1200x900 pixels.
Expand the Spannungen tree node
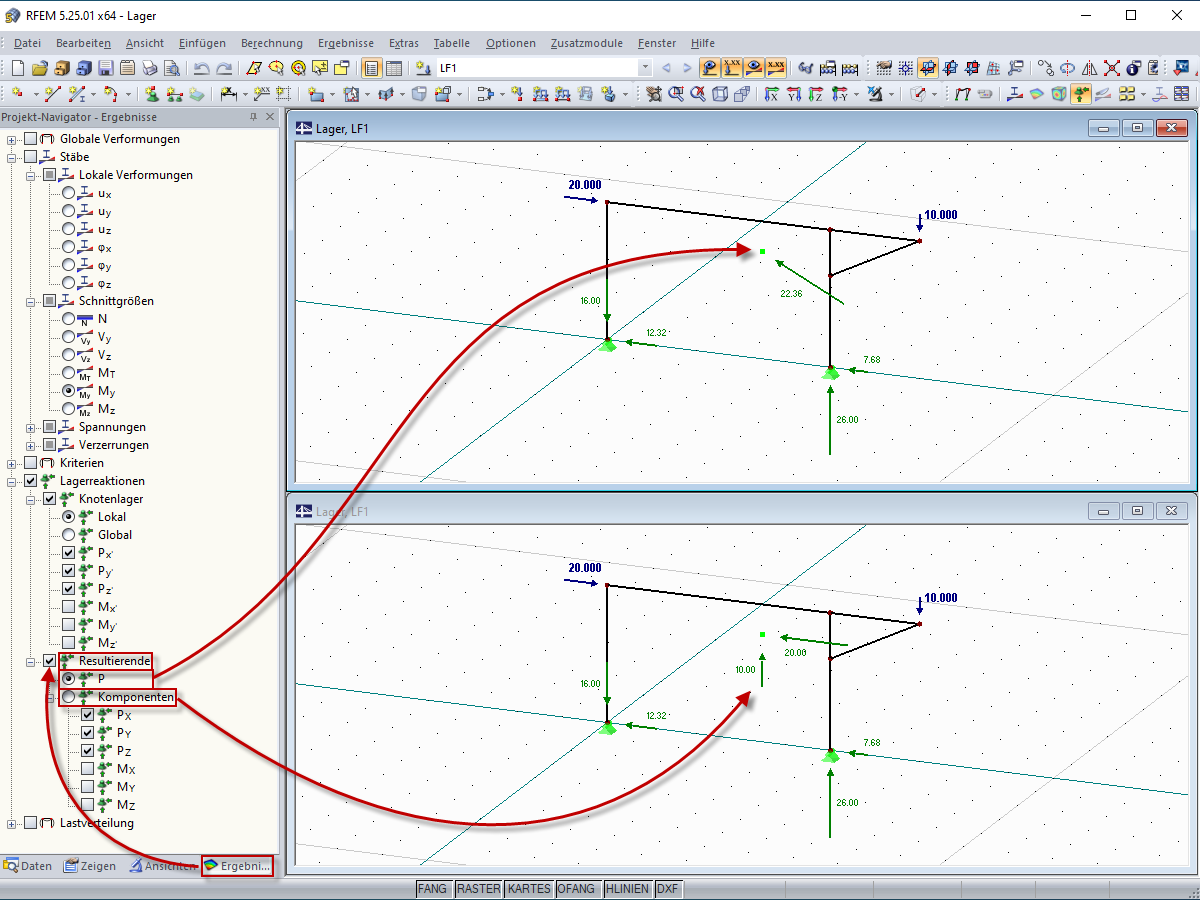coord(31,427)
